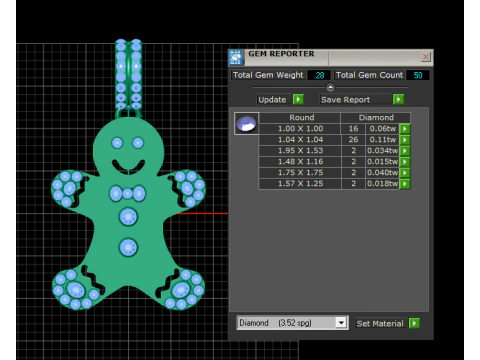Click the green arrow next to Save Report
This screenshot has width=480, height=360.
(398, 99)
